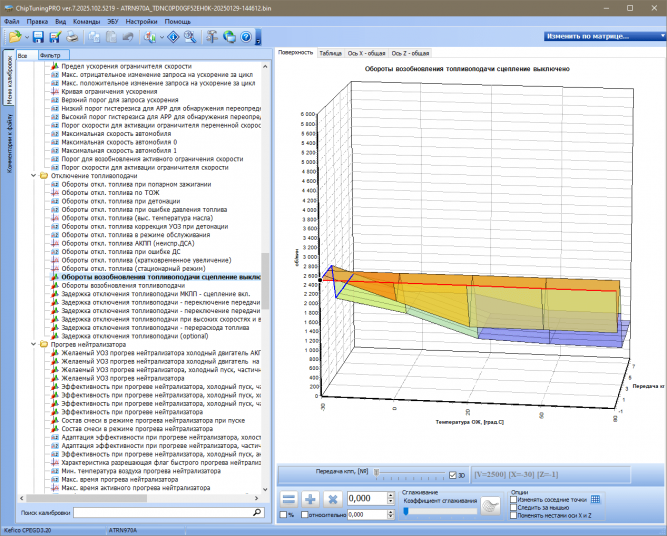The image size is (667, 536).
Task: Click the 'Поиск калибровки' search field
Action: pyautogui.click(x=162, y=513)
